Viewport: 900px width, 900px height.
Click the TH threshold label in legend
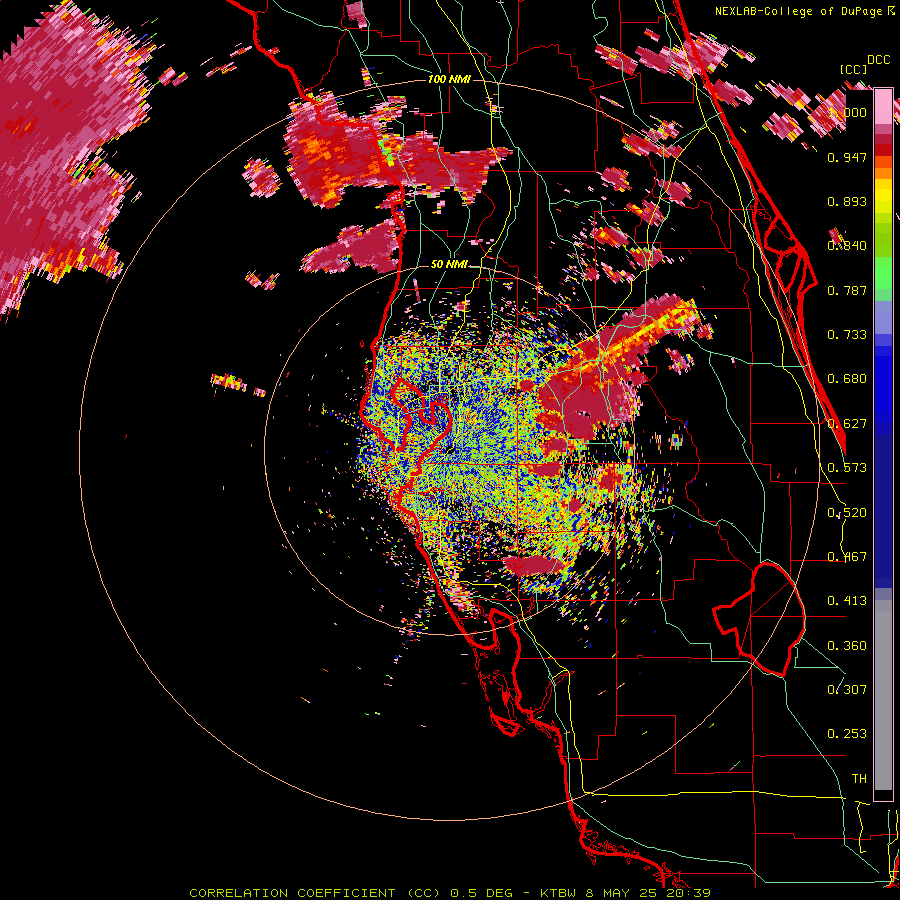(x=859, y=779)
